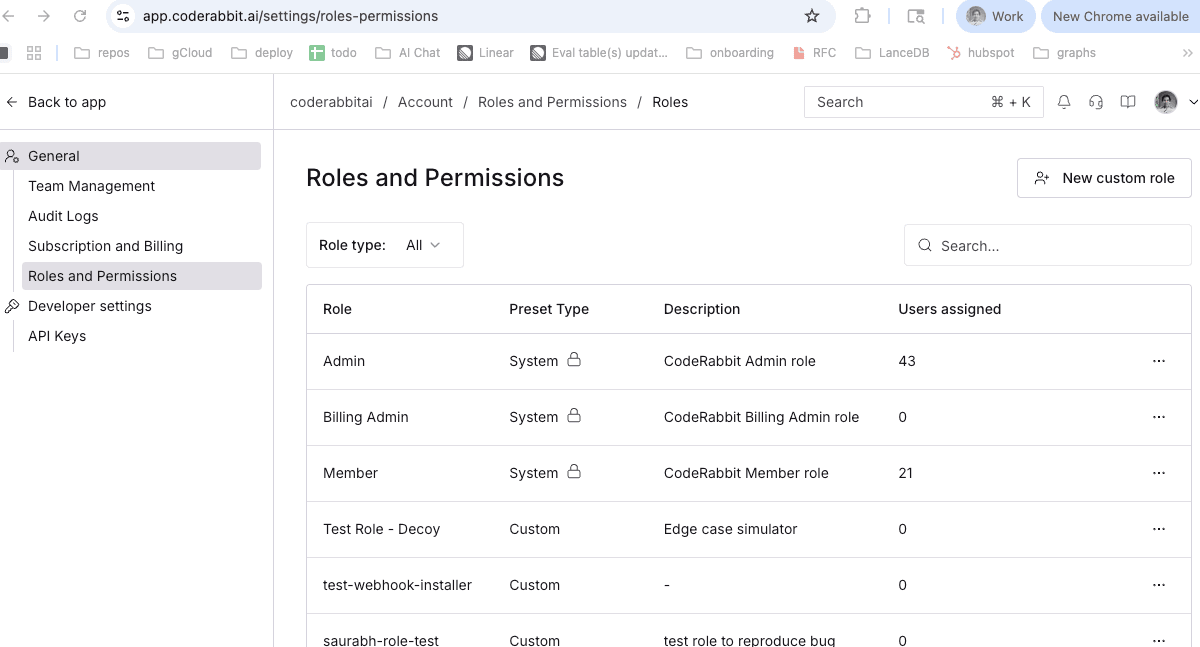Click the notifications bell icon
This screenshot has width=1200, height=647.
1064,102
